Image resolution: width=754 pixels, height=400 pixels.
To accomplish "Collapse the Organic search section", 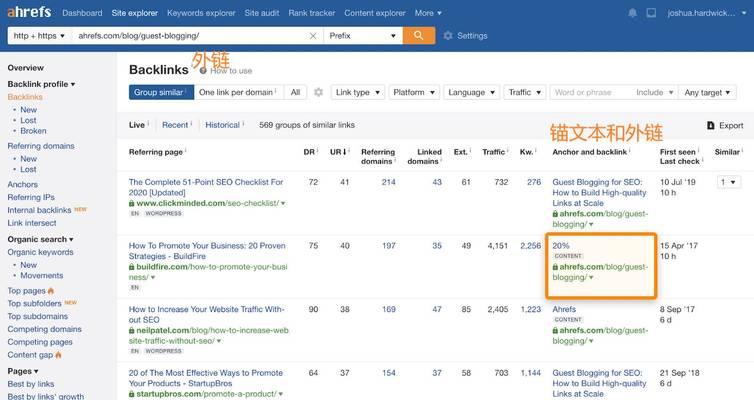I will (x=40, y=239).
